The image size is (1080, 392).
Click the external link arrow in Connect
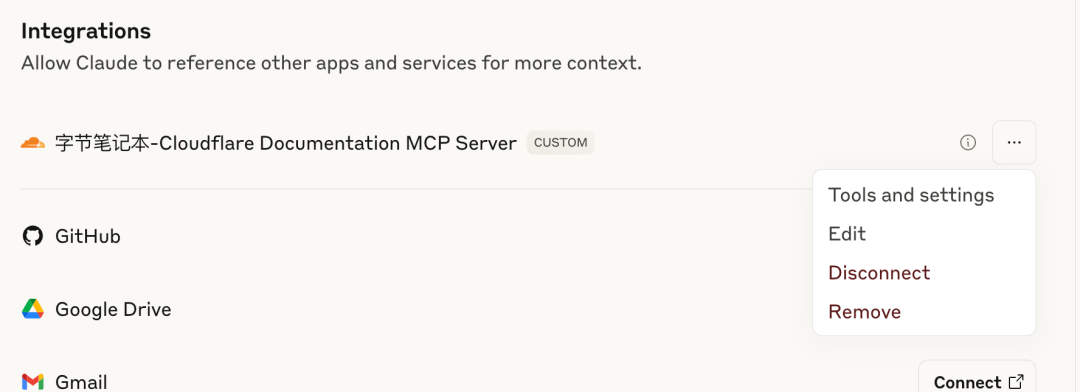[x=1016, y=382]
